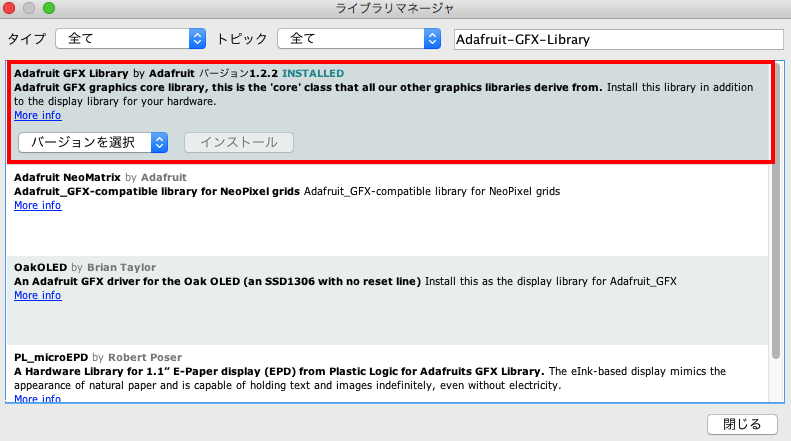Image resolution: width=791 pixels, height=441 pixels.
Task: Open More info link for PL_microEPD
Action: coord(38,398)
